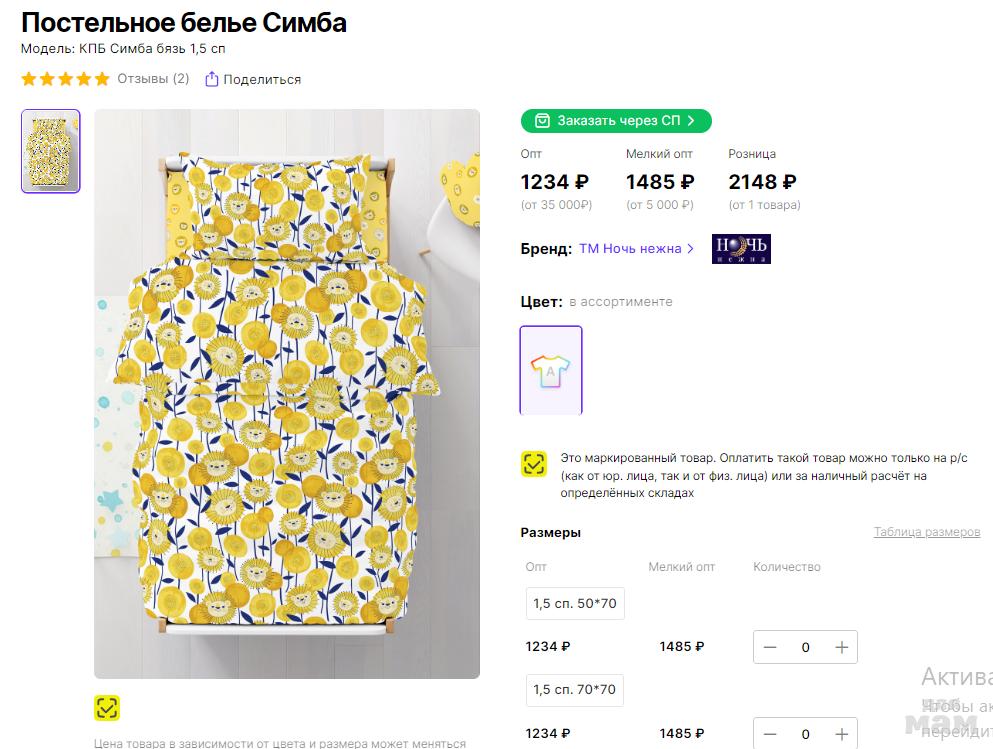Click the marked goods icon beside notice text
The image size is (993, 749).
(534, 464)
